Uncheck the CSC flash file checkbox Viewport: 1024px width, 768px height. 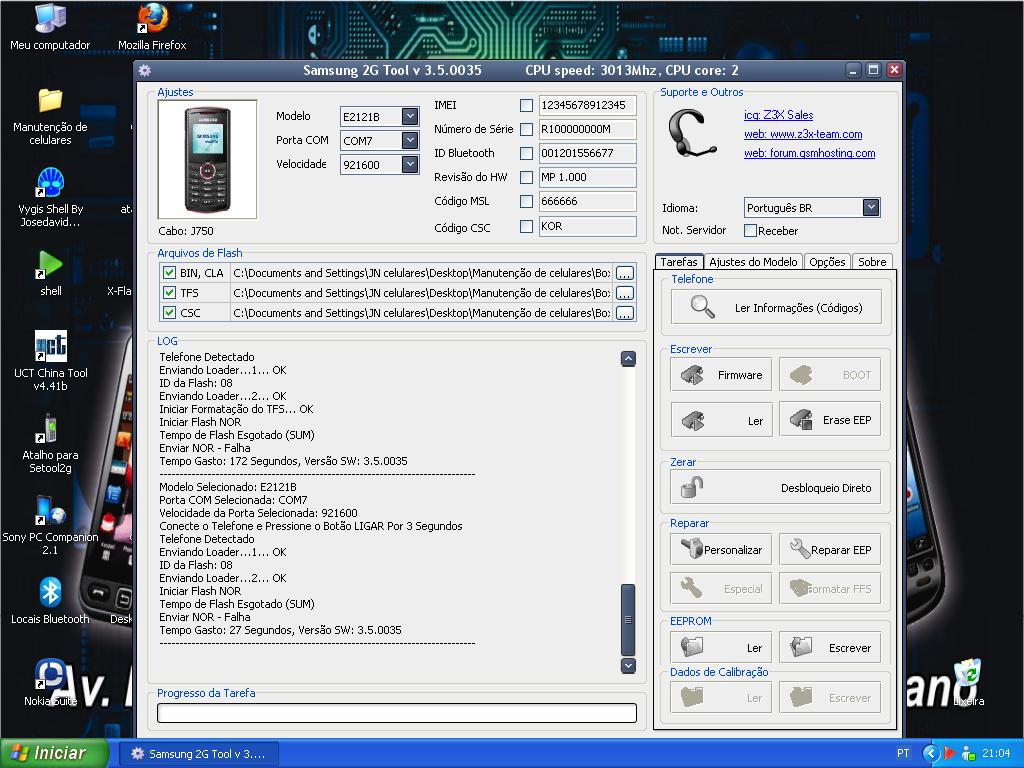[x=169, y=313]
